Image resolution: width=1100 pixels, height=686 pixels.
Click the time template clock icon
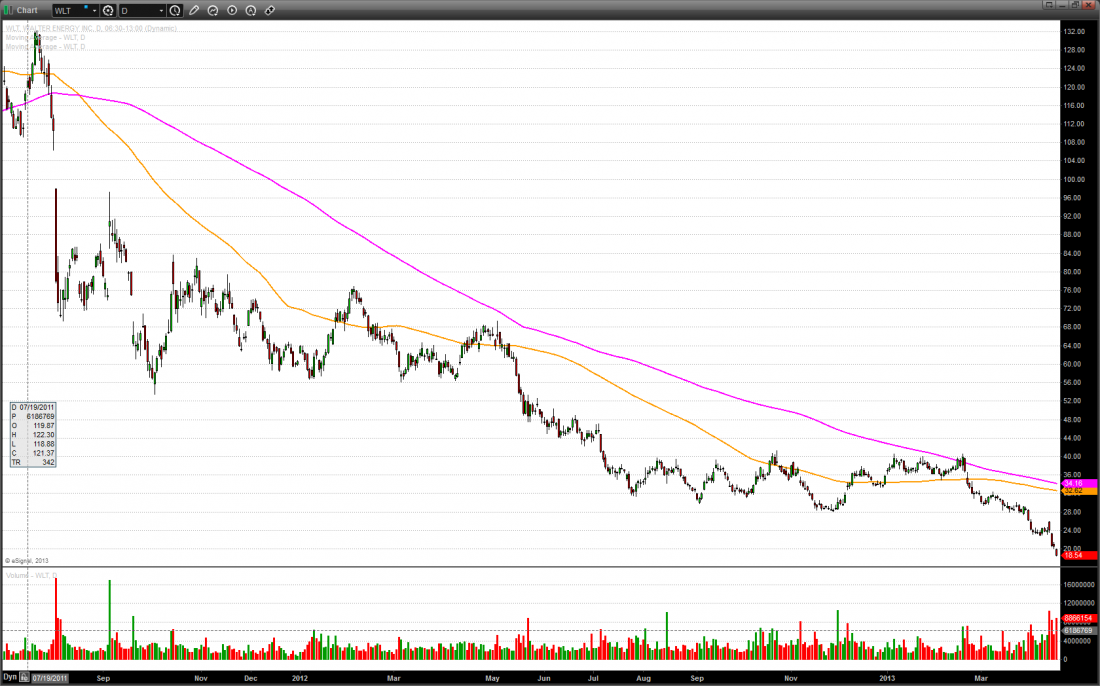point(175,10)
